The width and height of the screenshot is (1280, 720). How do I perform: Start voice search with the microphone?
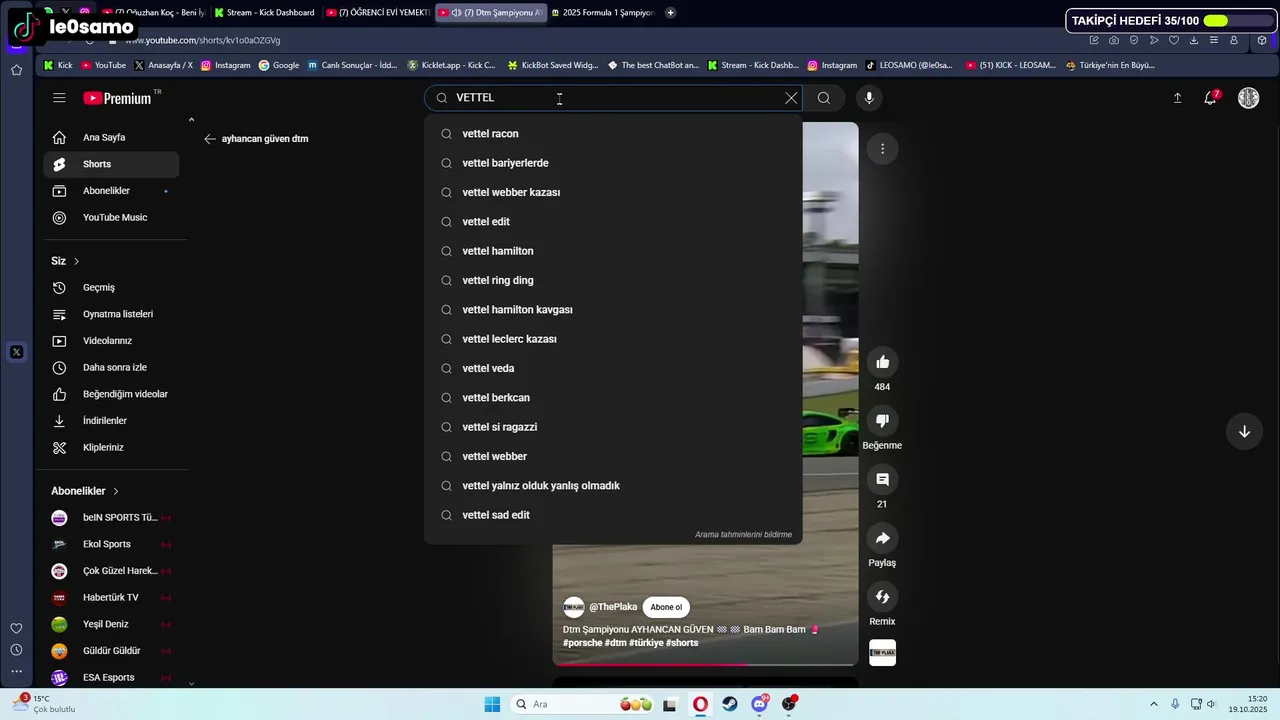click(x=869, y=98)
